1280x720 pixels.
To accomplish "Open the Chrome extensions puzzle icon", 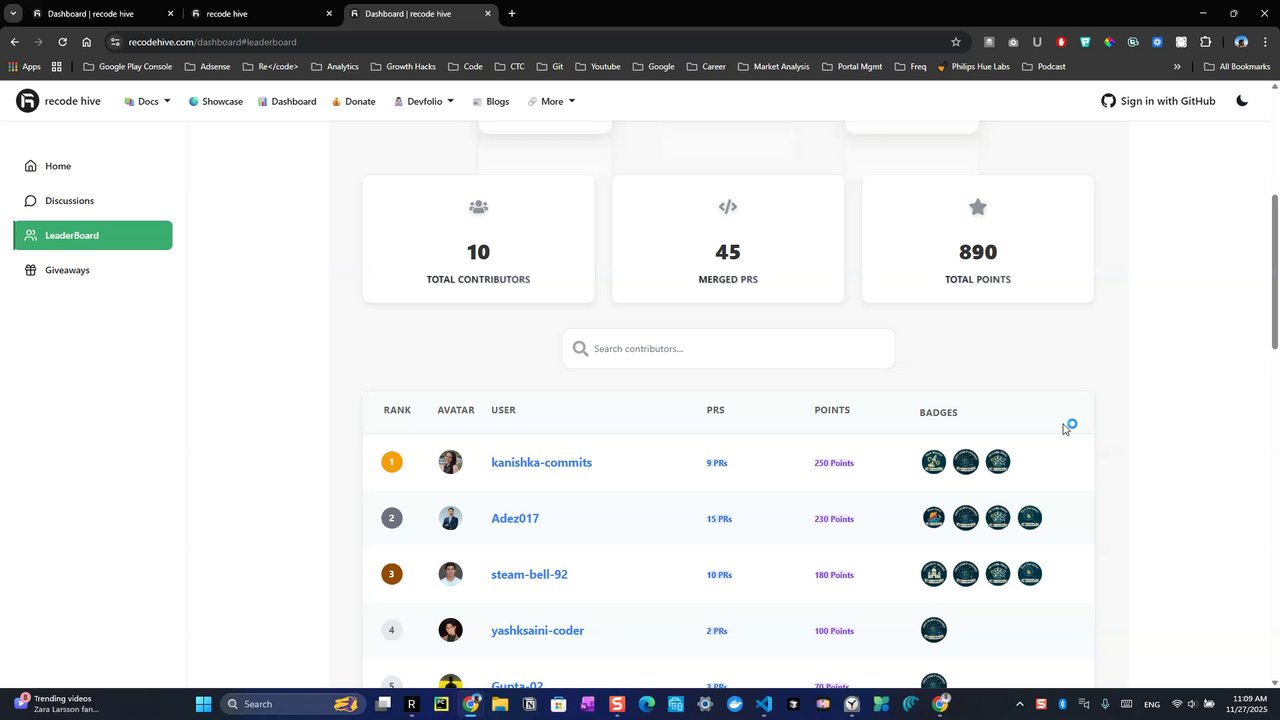I will tap(1205, 42).
